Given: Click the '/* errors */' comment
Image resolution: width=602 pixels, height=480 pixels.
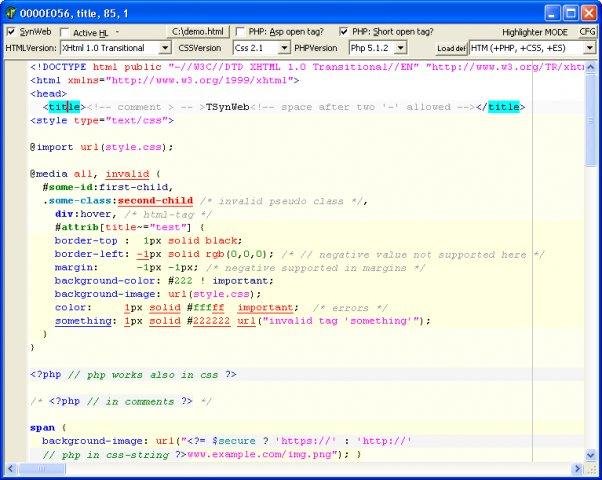Looking at the screenshot, I should 350,308.
